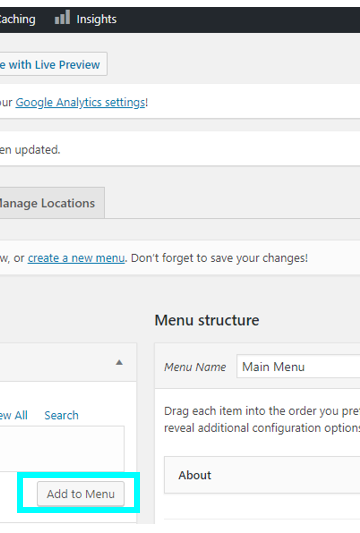Open the Google Analytics settings link
The height and width of the screenshot is (533, 360).
pyautogui.click(x=80, y=102)
